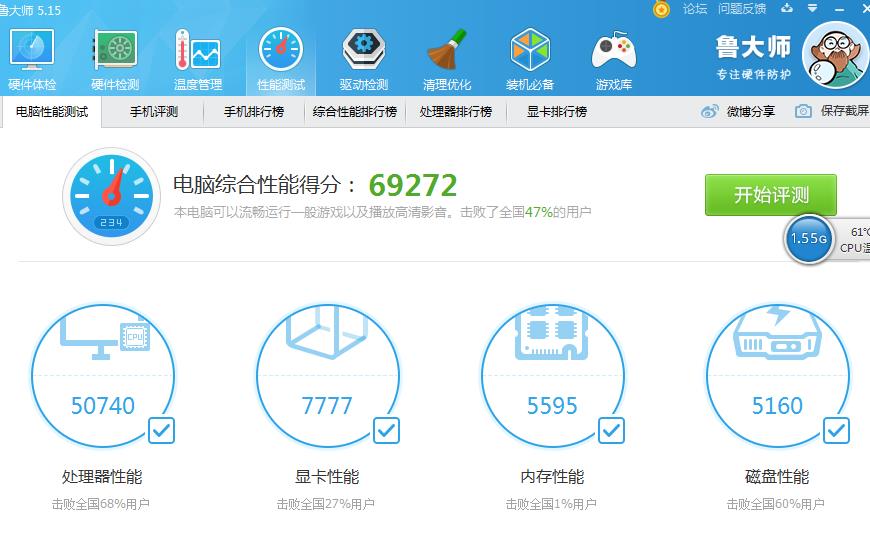Uncheck the 磁盘性能 checkbox
The image size is (870, 553).
[836, 430]
